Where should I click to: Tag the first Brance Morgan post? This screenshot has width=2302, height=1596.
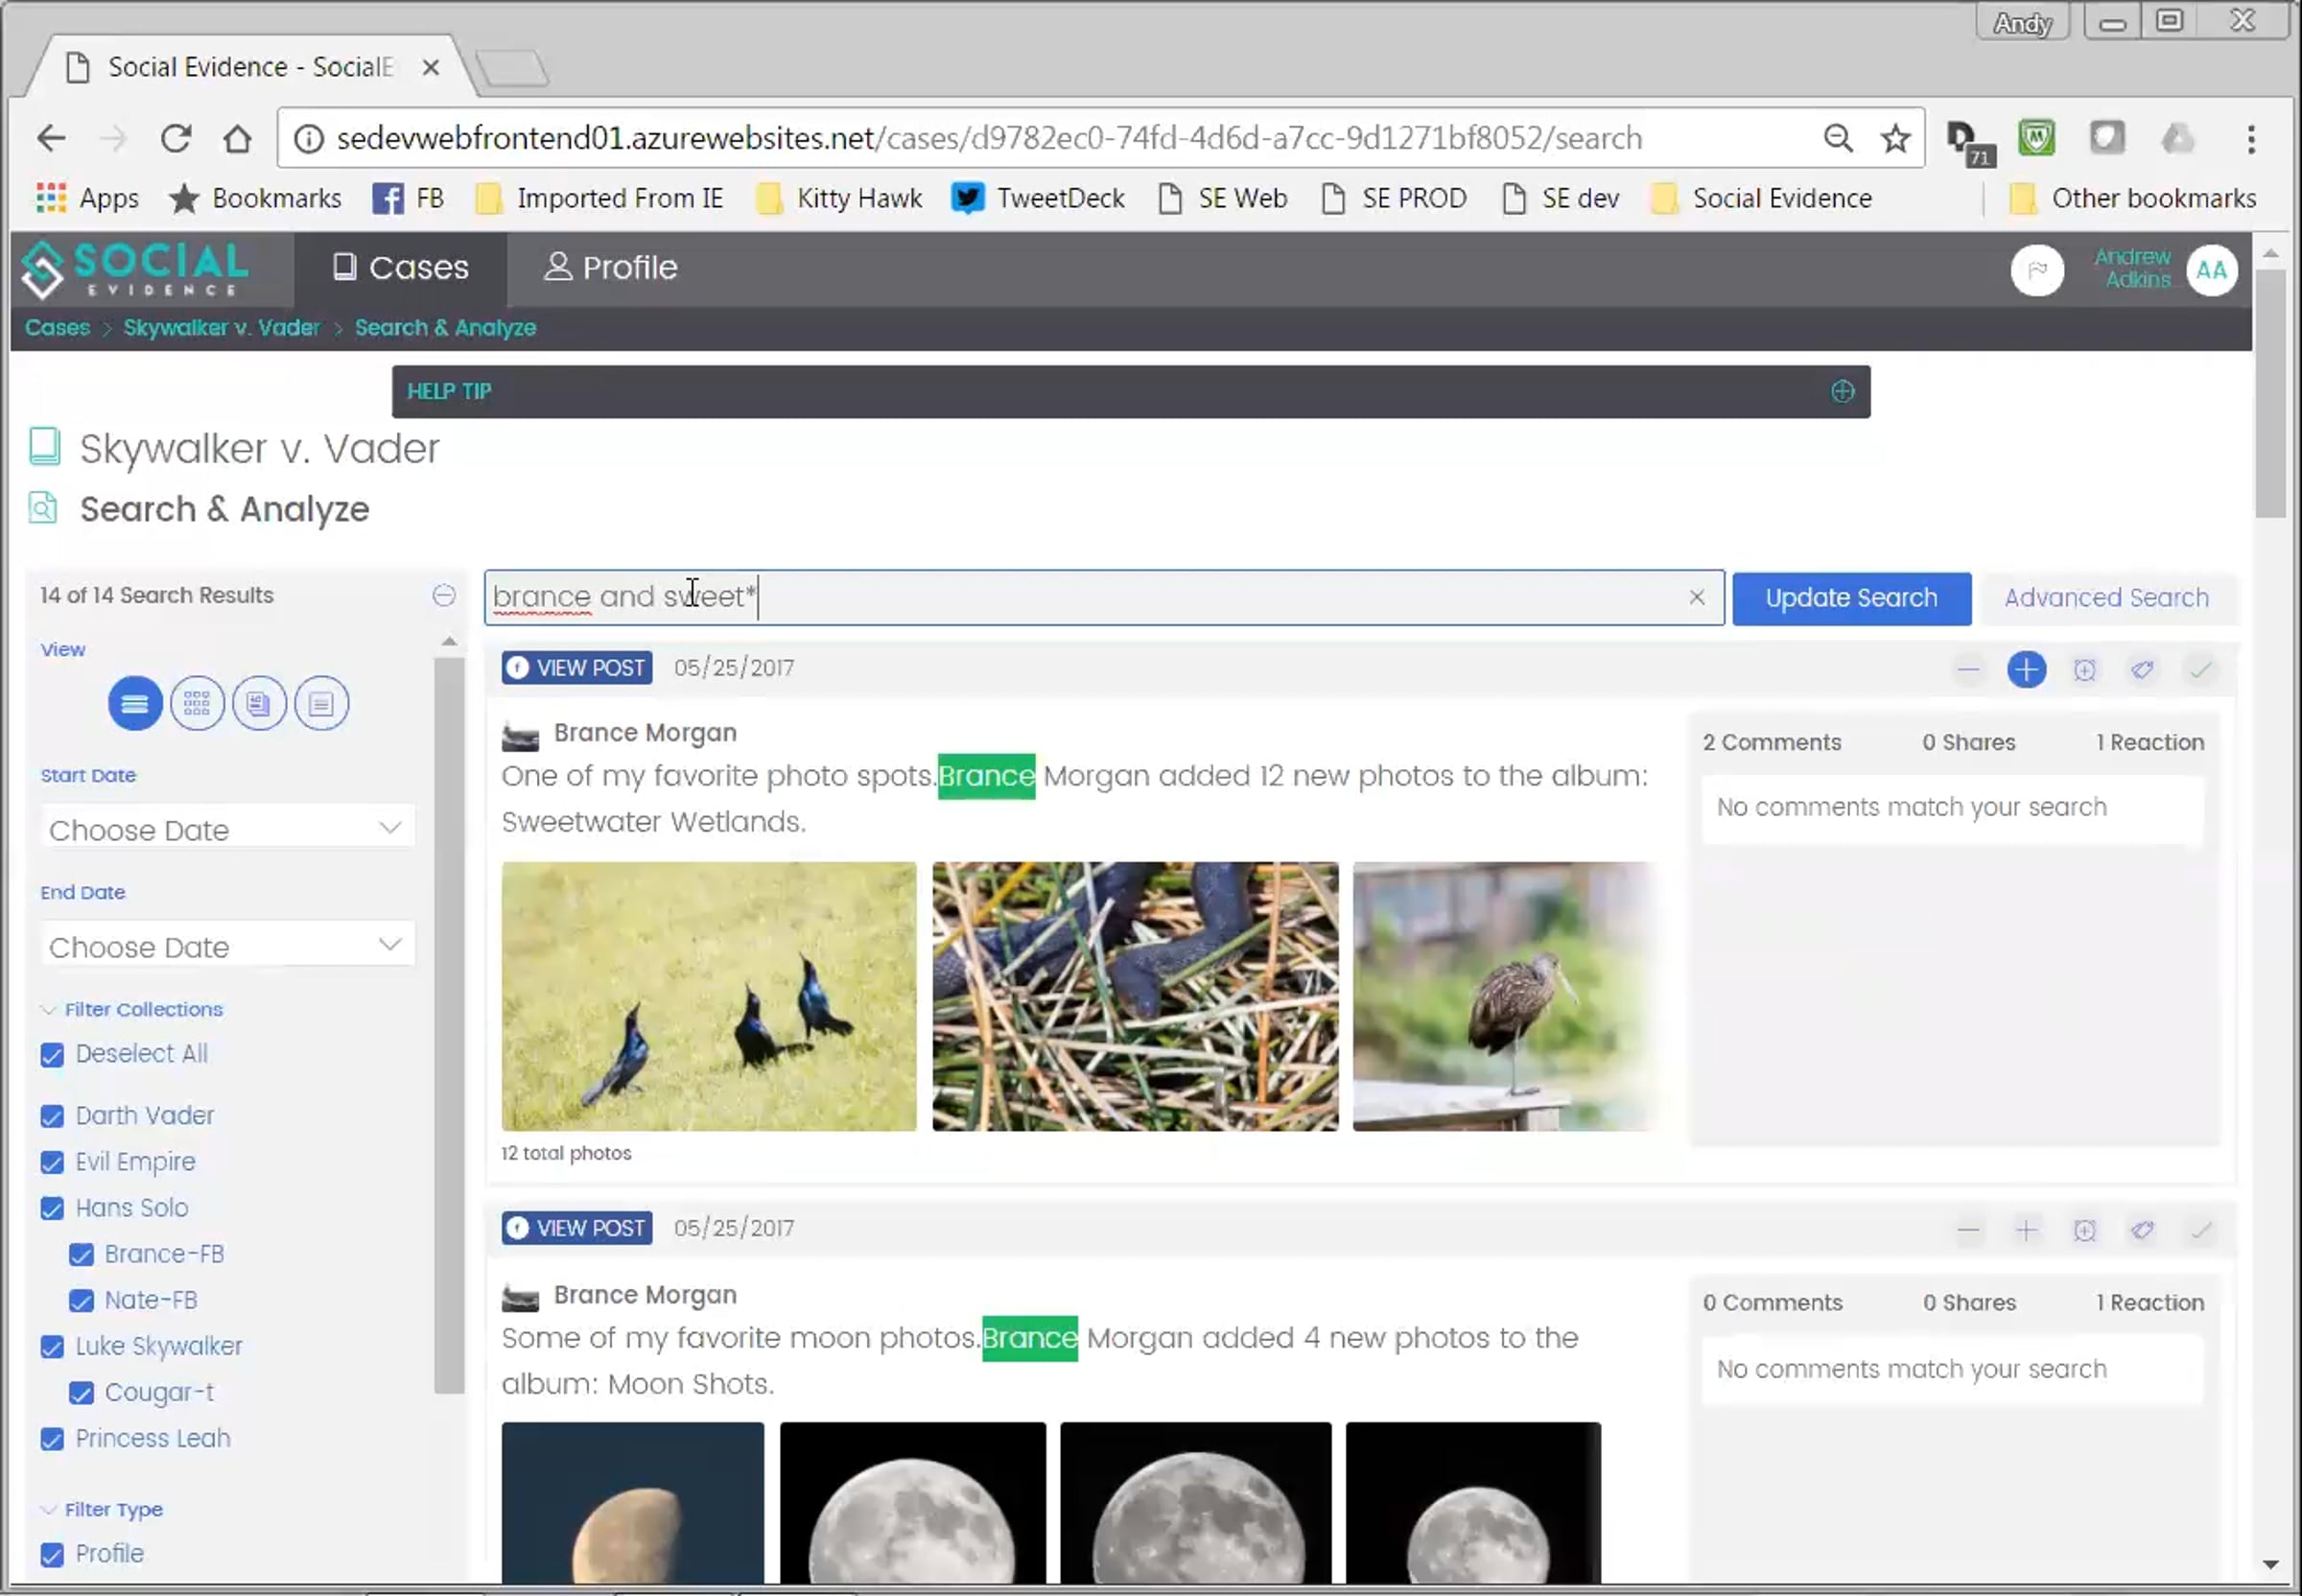2142,670
